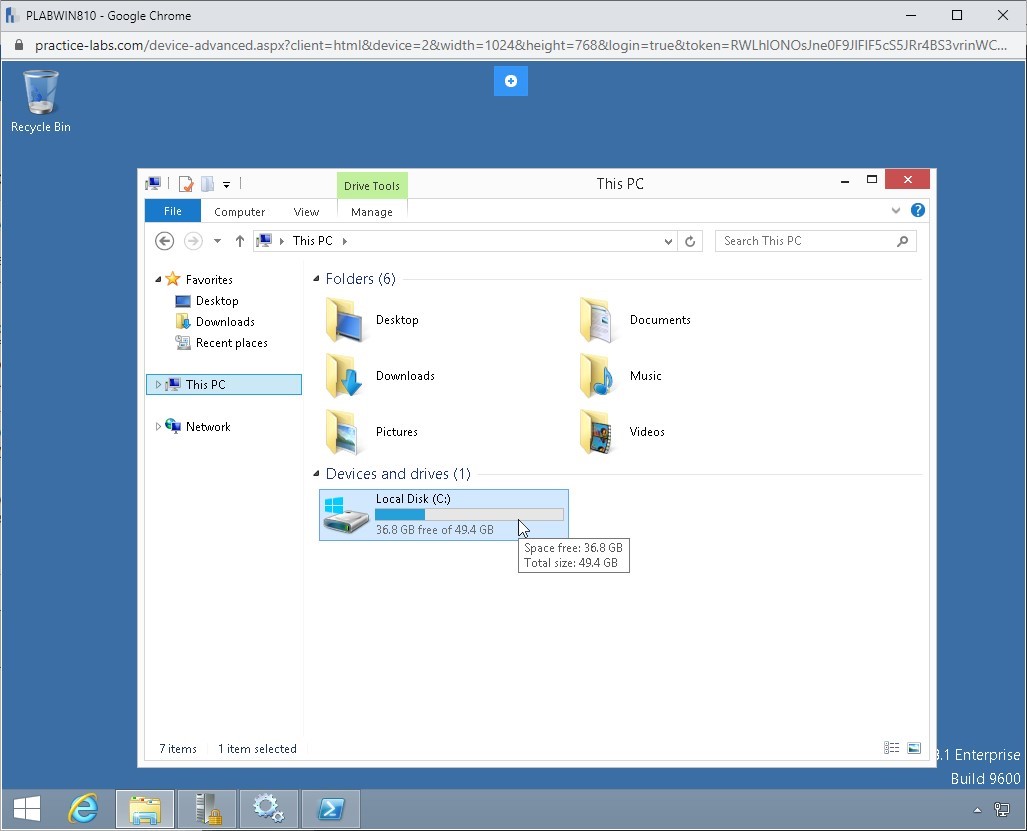Open the gears settings app in taskbar

pos(269,809)
